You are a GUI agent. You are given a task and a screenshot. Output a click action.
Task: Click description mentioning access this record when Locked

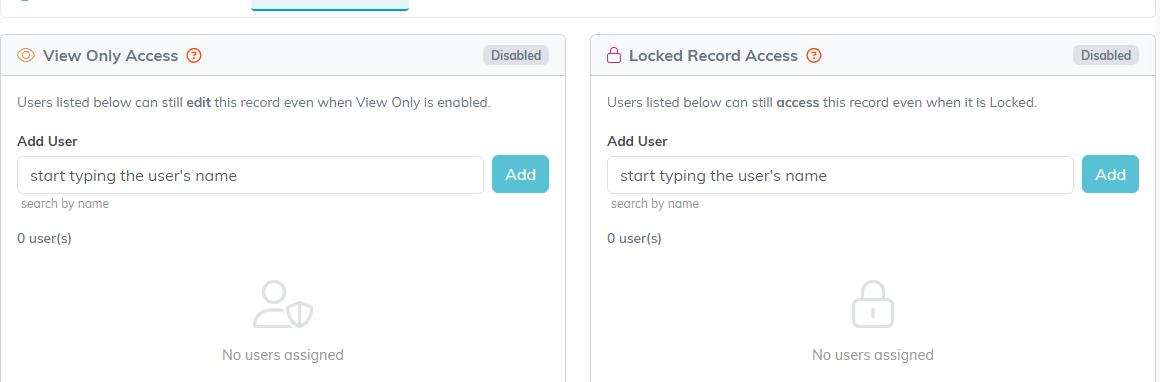pos(822,103)
